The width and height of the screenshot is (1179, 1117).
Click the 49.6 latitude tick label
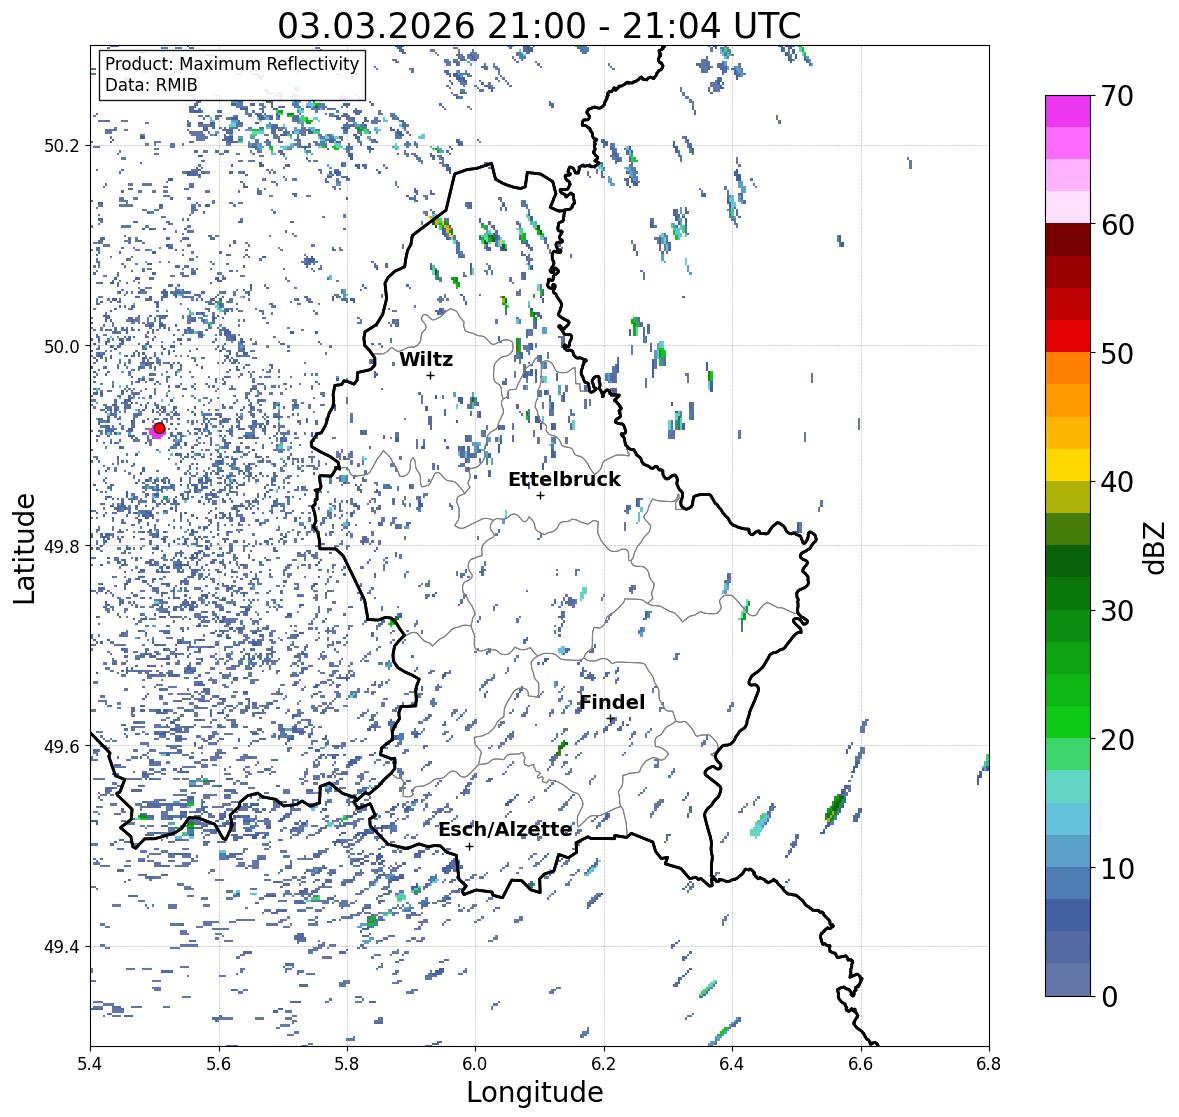pyautogui.click(x=62, y=746)
